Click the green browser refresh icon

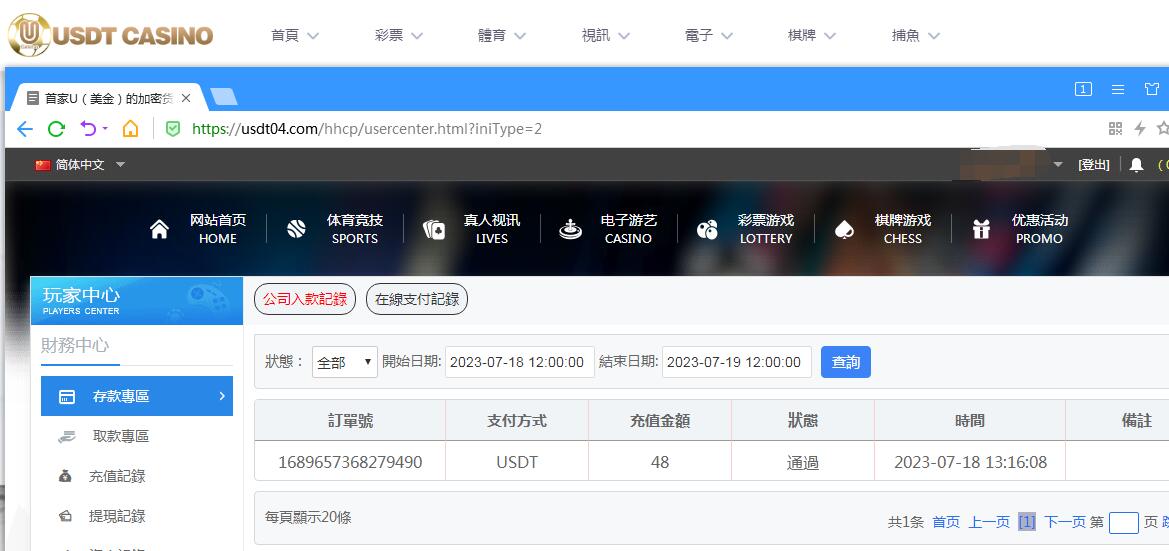[x=56, y=129]
